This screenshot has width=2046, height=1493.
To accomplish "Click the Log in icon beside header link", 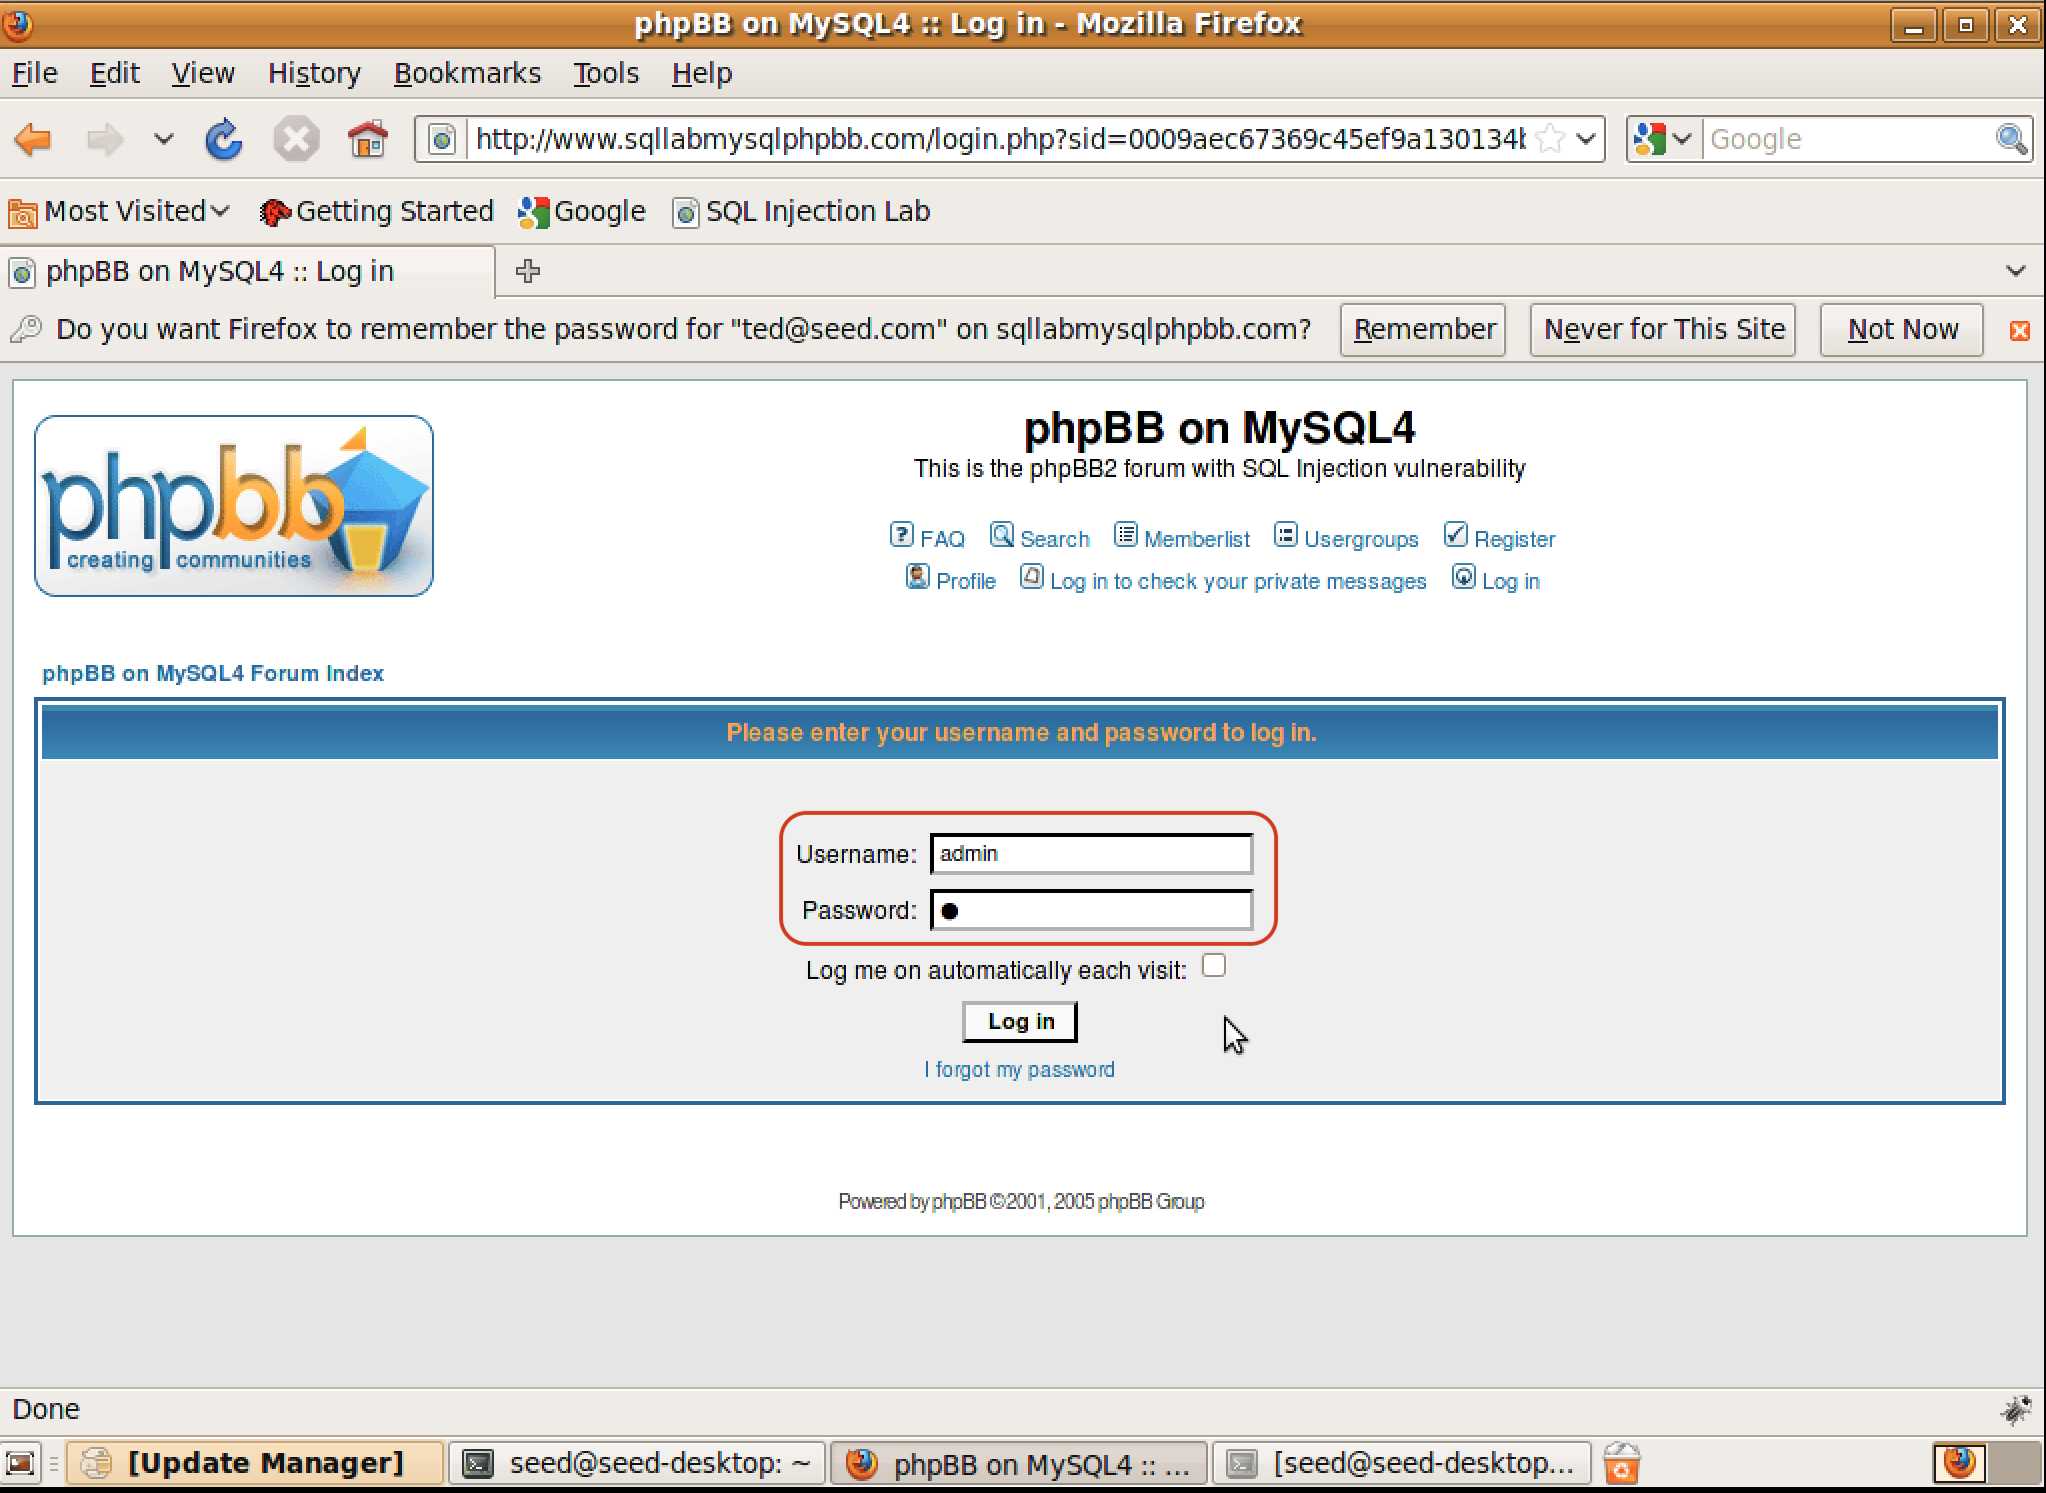I will 1463,577.
